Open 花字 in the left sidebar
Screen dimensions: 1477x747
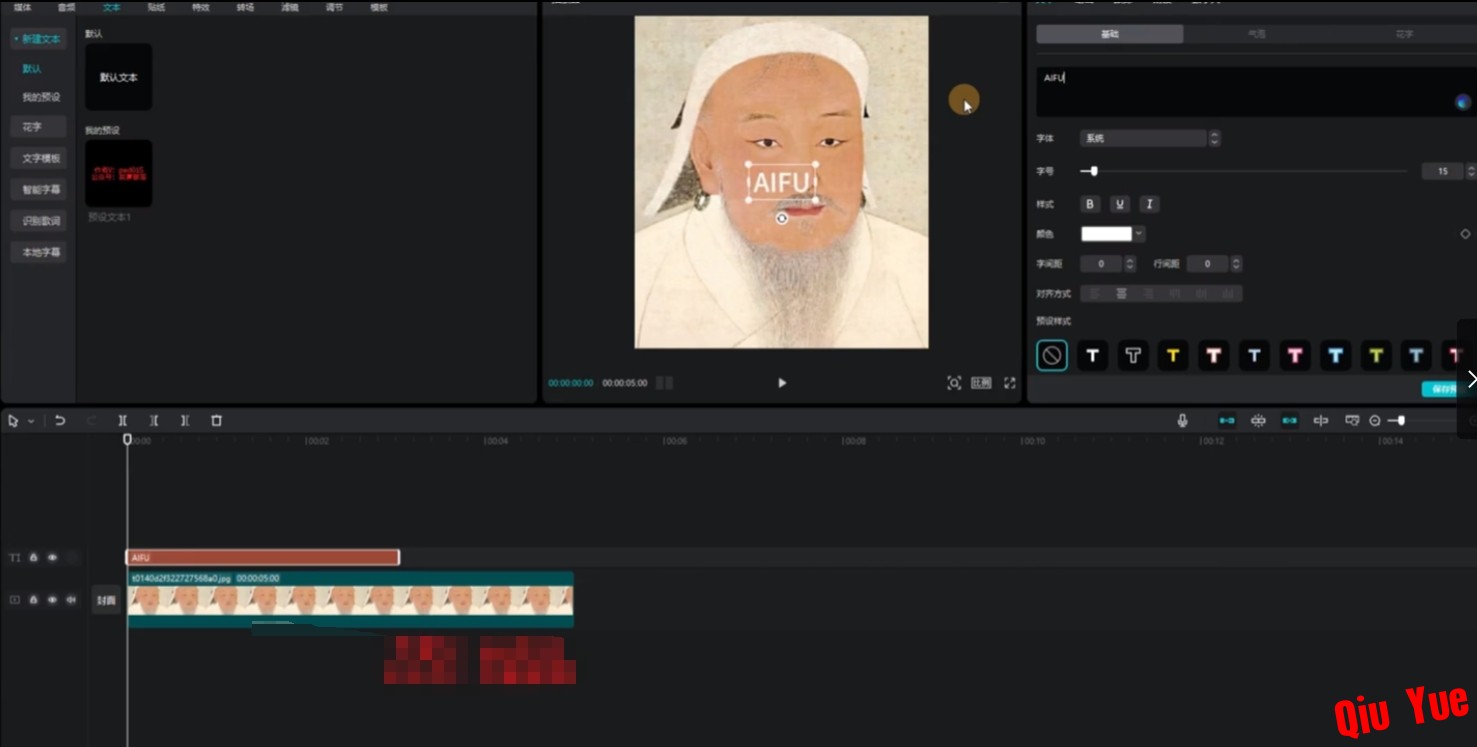click(39, 127)
